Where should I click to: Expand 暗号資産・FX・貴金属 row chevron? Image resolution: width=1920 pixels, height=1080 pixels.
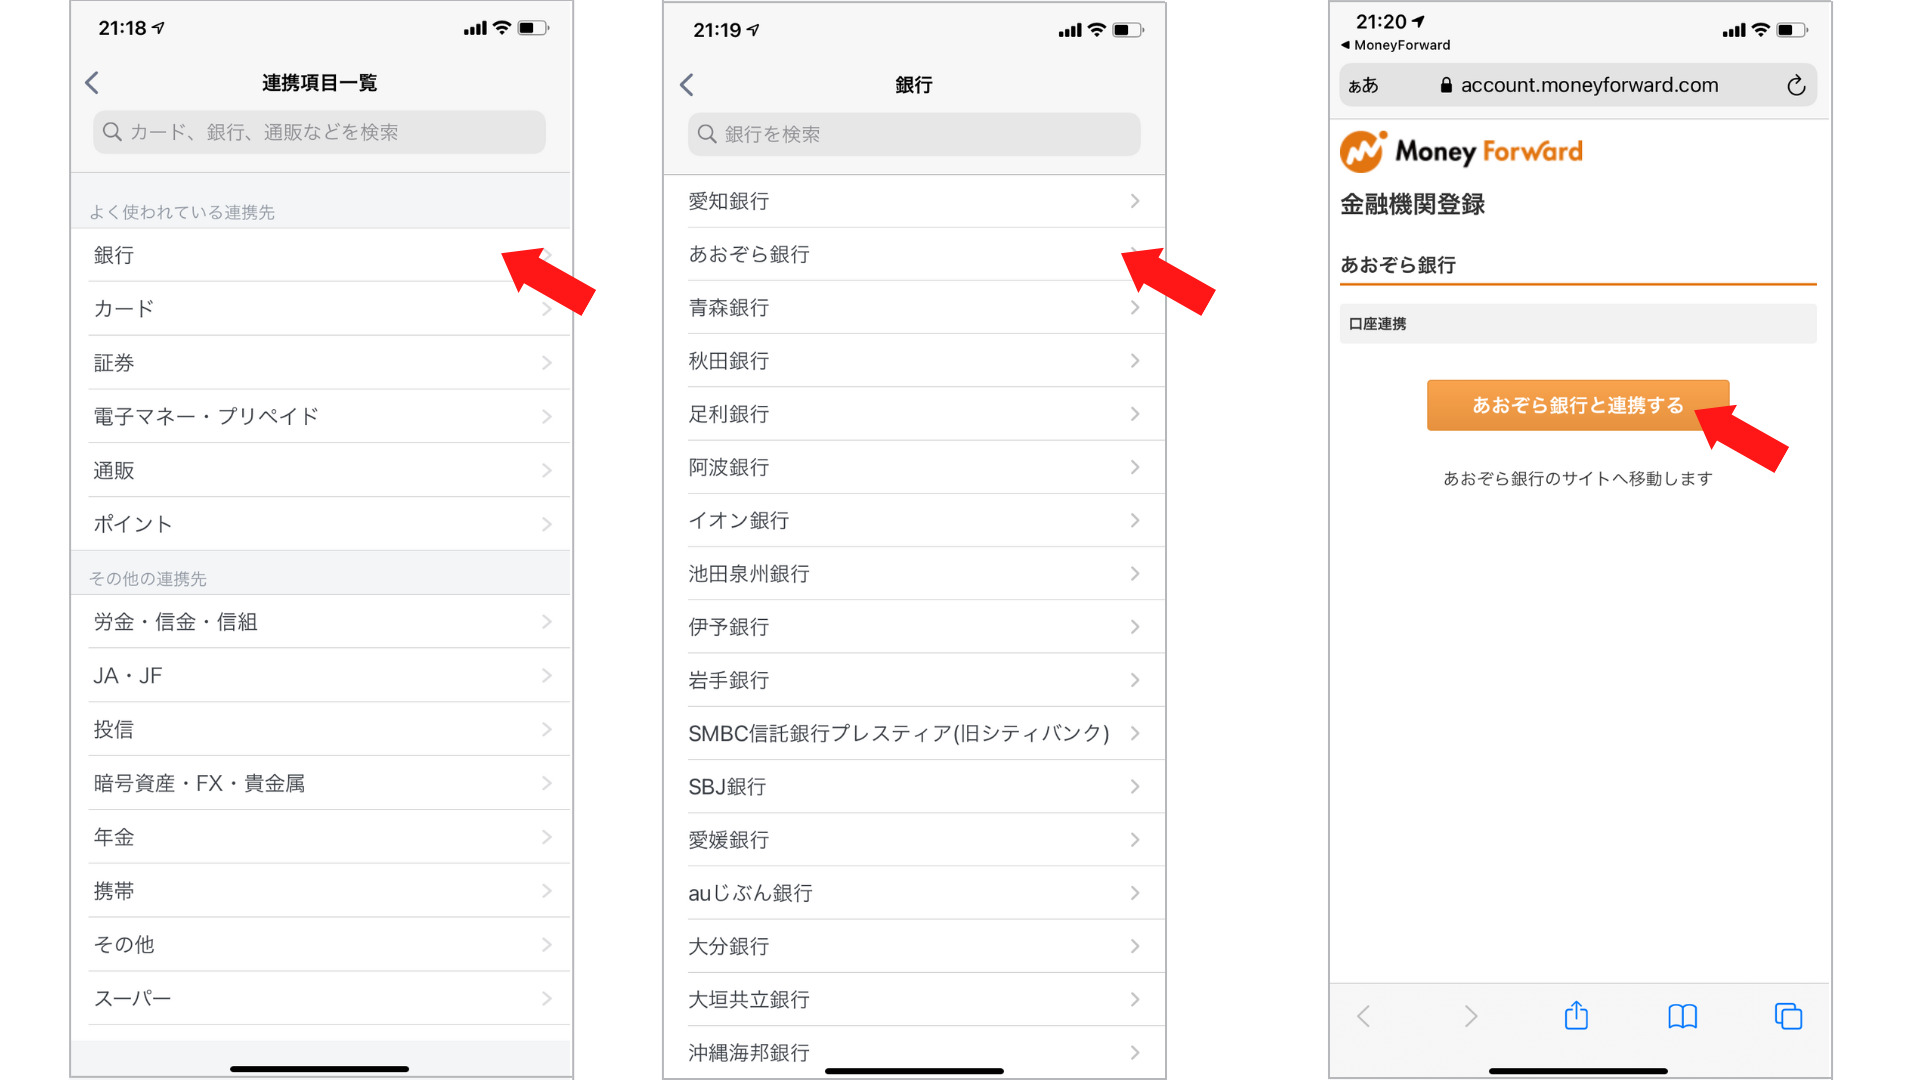coord(547,783)
